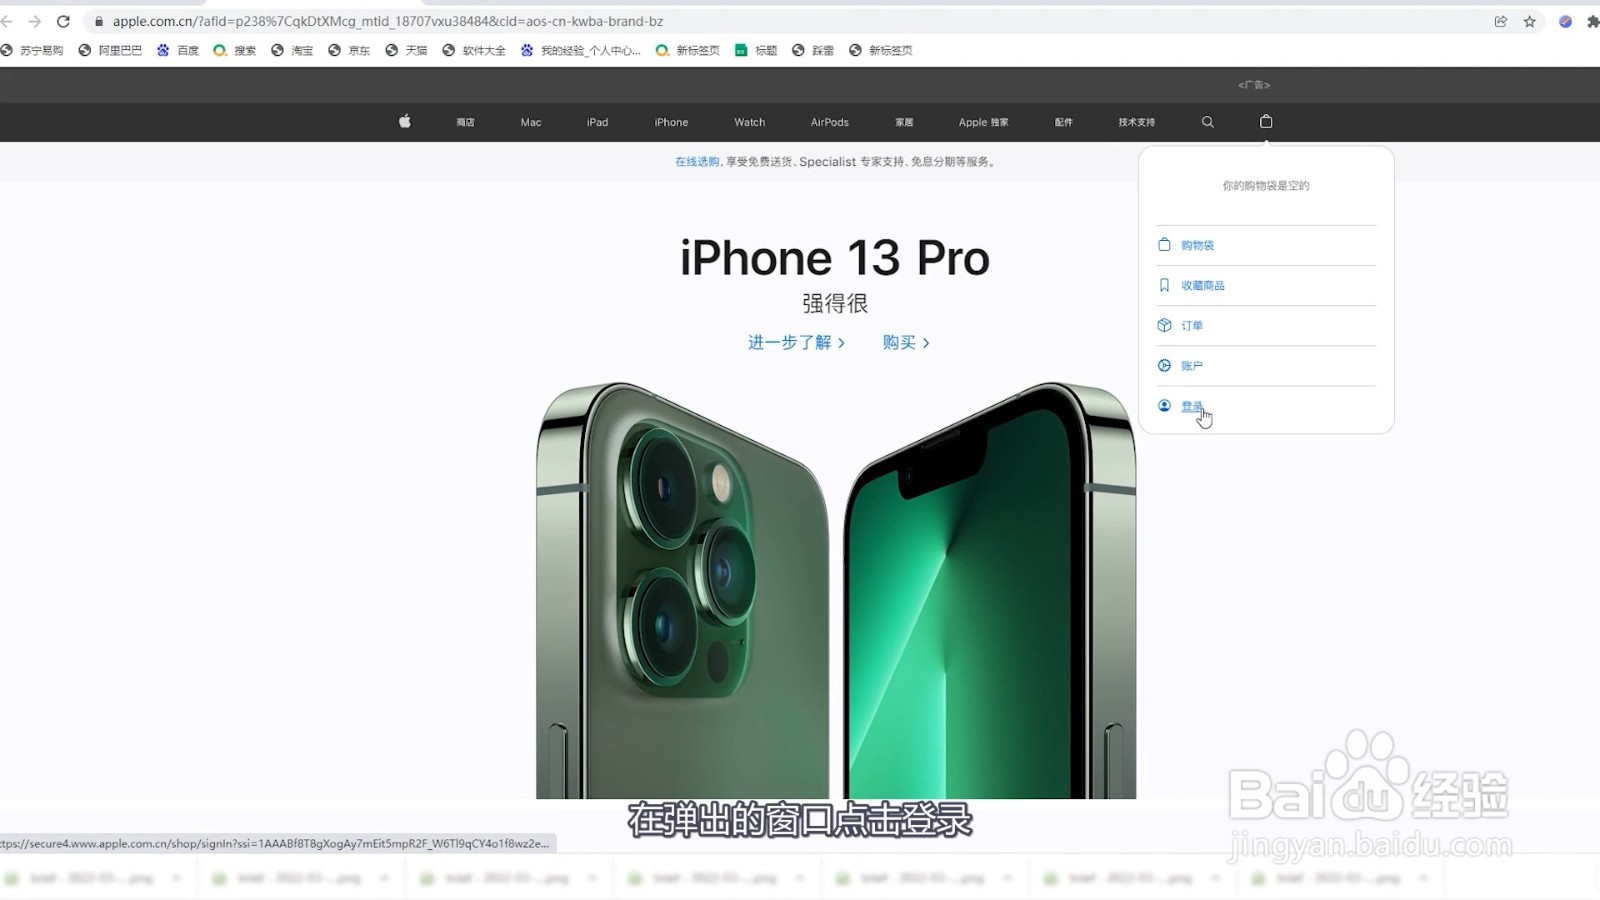Screen dimensions: 1600x900
Task: Click the search magnifier icon in navigation
Action: click(x=1208, y=122)
